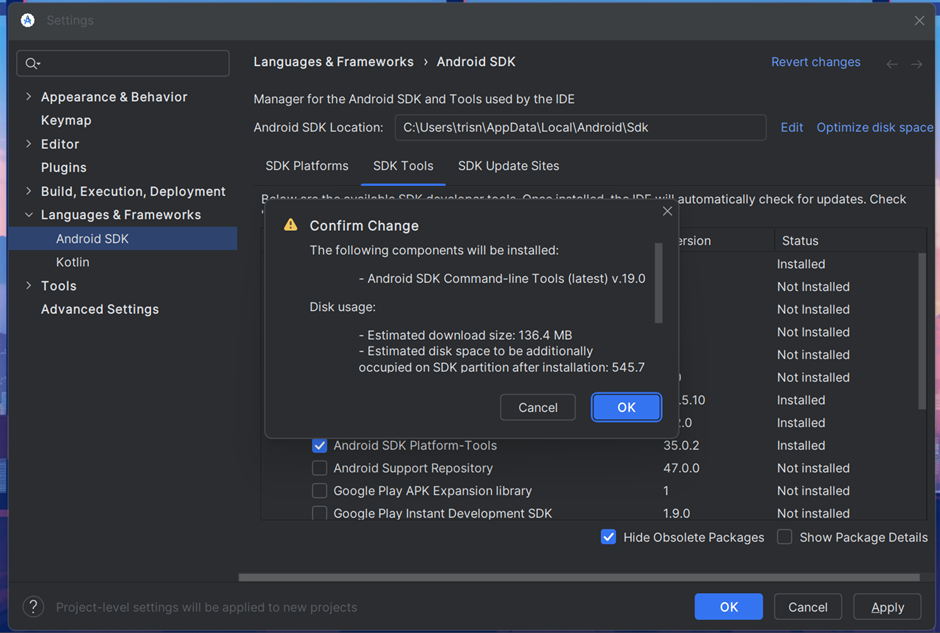Expand the Tools settings section

28,286
